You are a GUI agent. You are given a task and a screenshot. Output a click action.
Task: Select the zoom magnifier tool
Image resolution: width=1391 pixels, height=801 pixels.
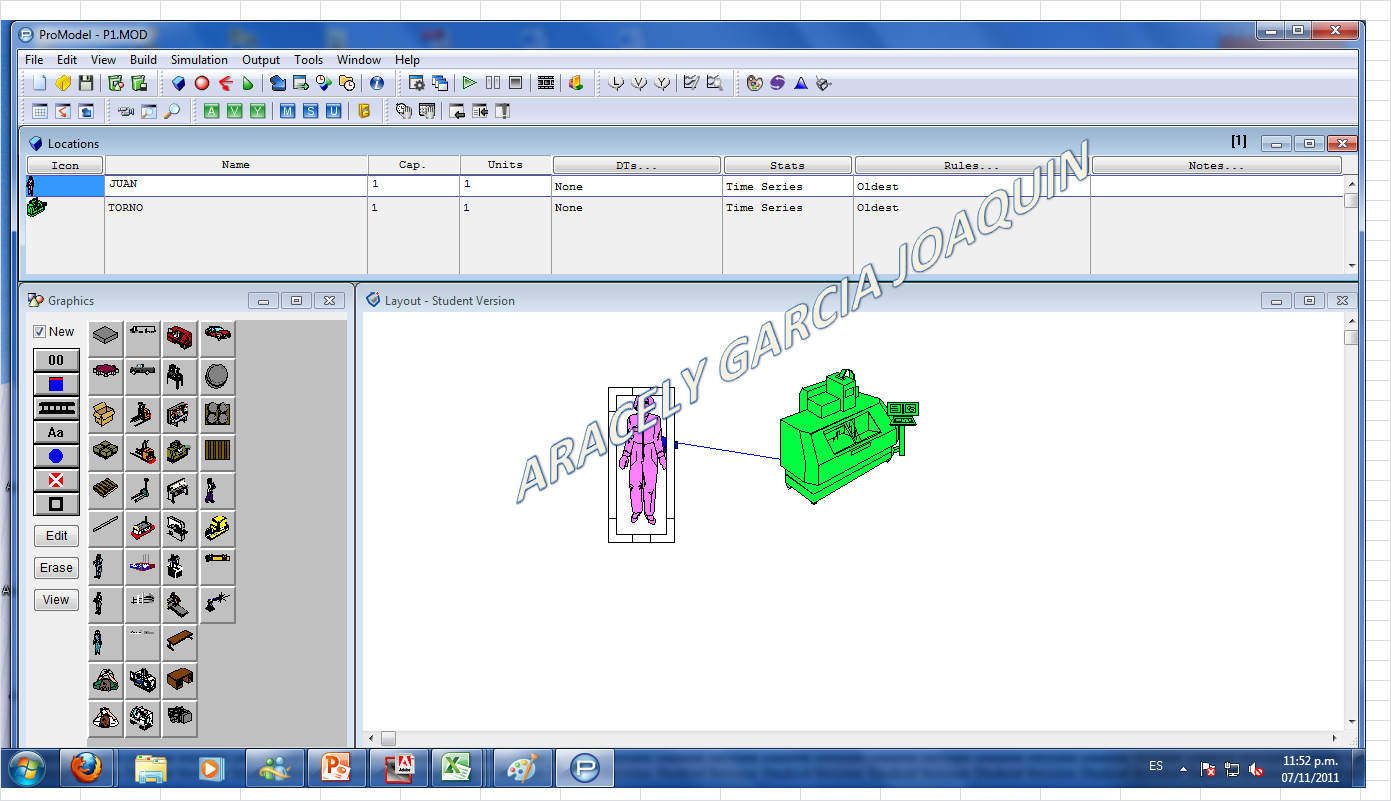click(172, 111)
